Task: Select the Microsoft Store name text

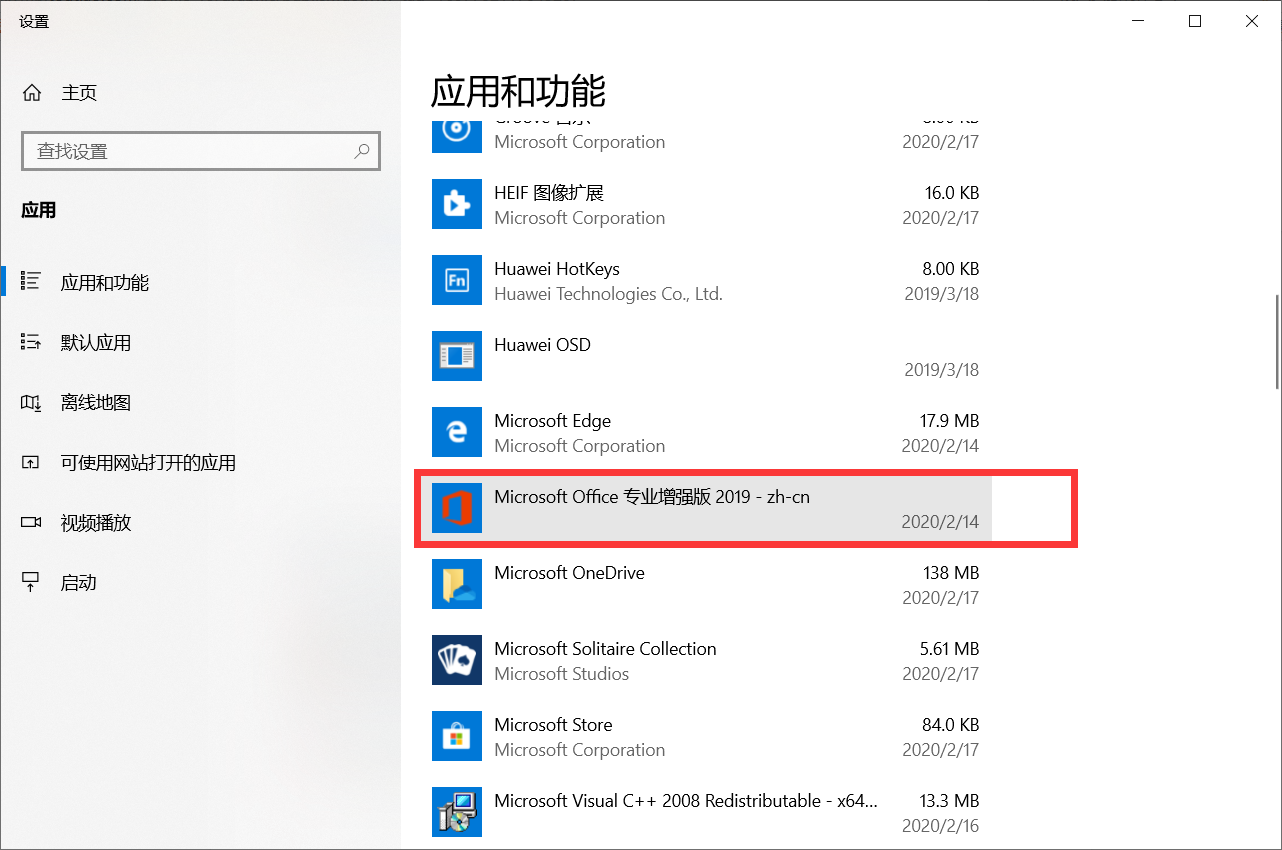Action: tap(553, 725)
